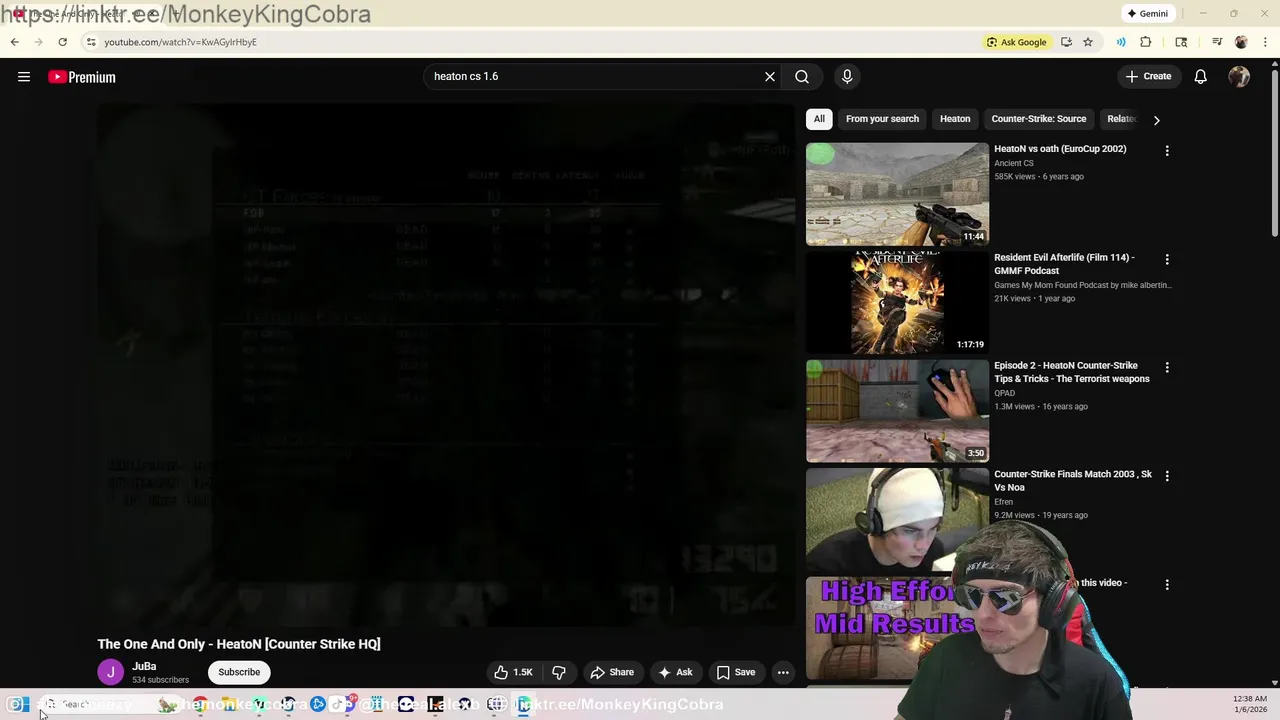Viewport: 1280px width, 720px height.
Task: Open Gemini in Chrome
Action: pos(1148,13)
